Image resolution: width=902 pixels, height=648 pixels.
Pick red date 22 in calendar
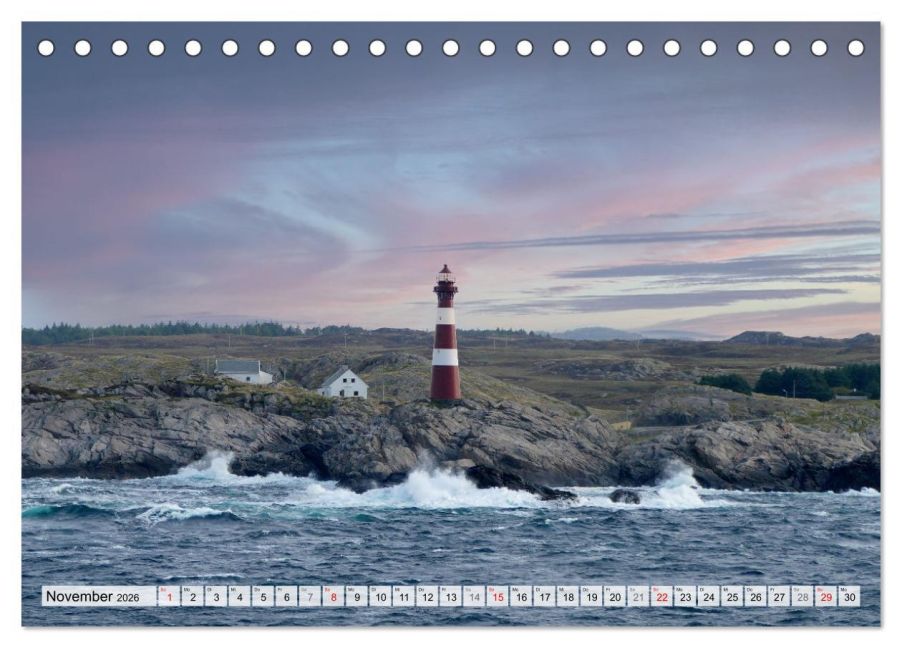click(x=662, y=596)
